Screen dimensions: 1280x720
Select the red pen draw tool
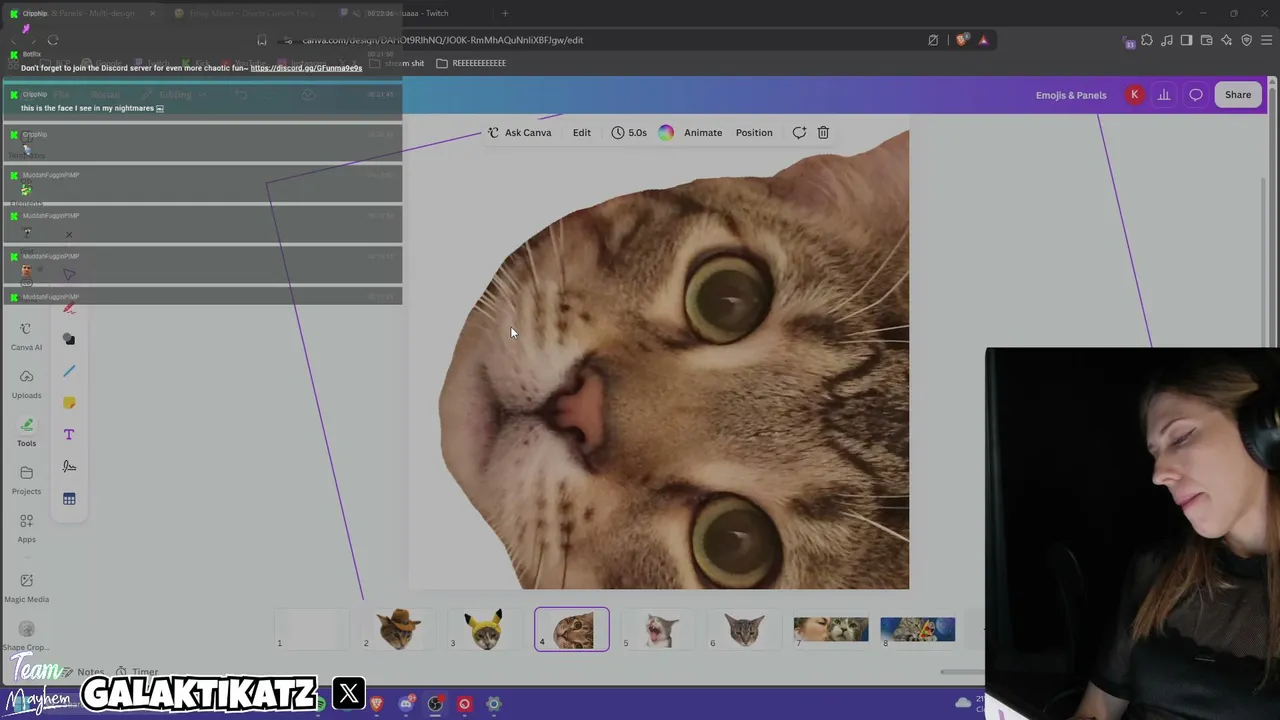[69, 308]
